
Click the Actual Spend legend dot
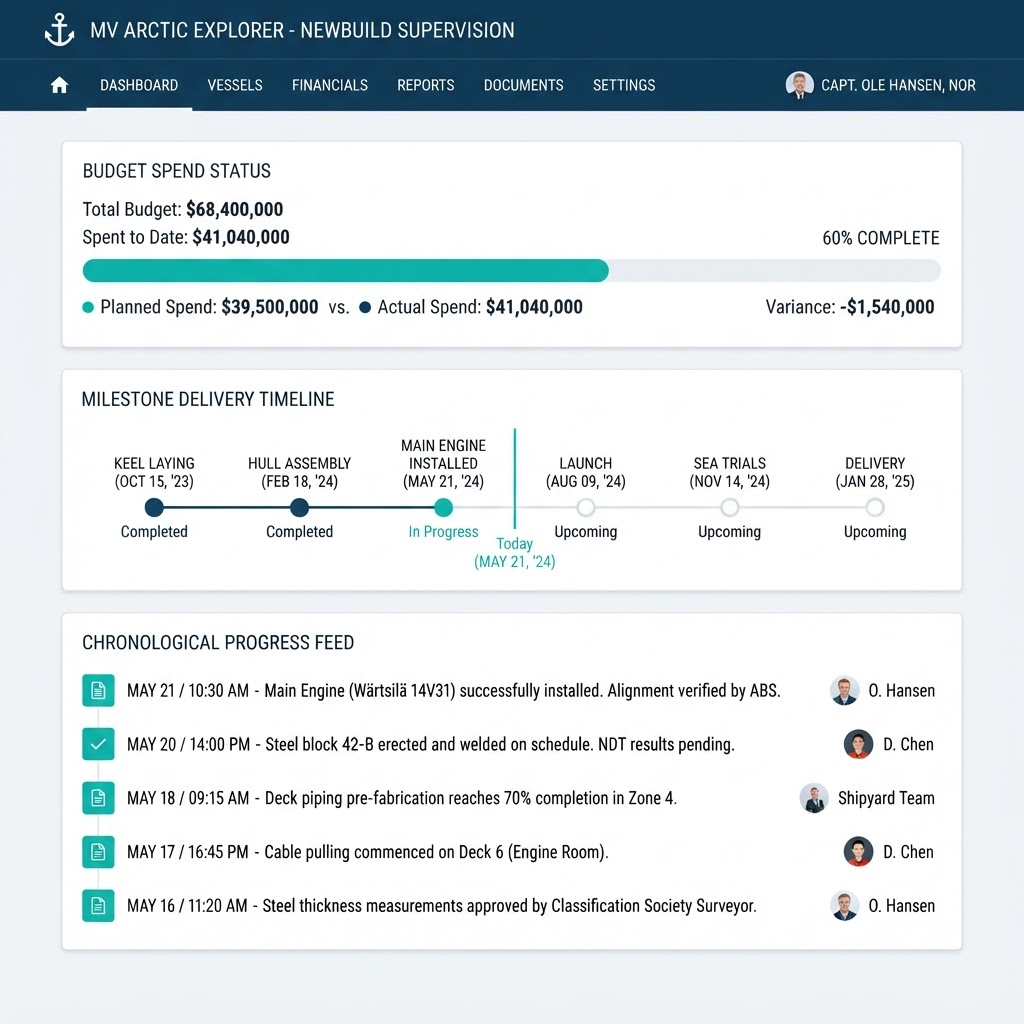[365, 308]
